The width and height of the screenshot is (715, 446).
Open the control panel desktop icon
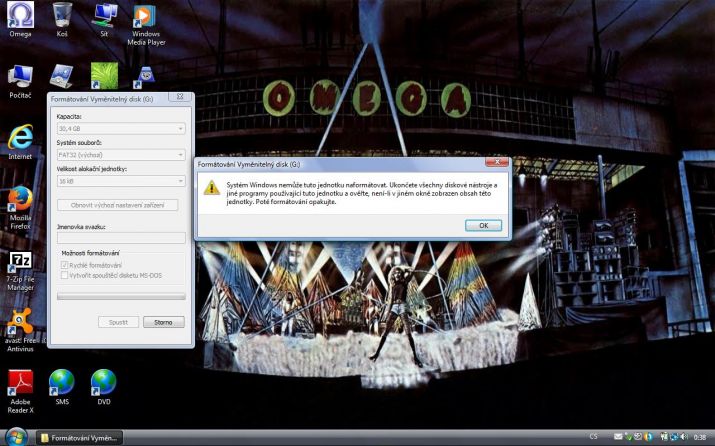pyautogui.click(x=62, y=76)
